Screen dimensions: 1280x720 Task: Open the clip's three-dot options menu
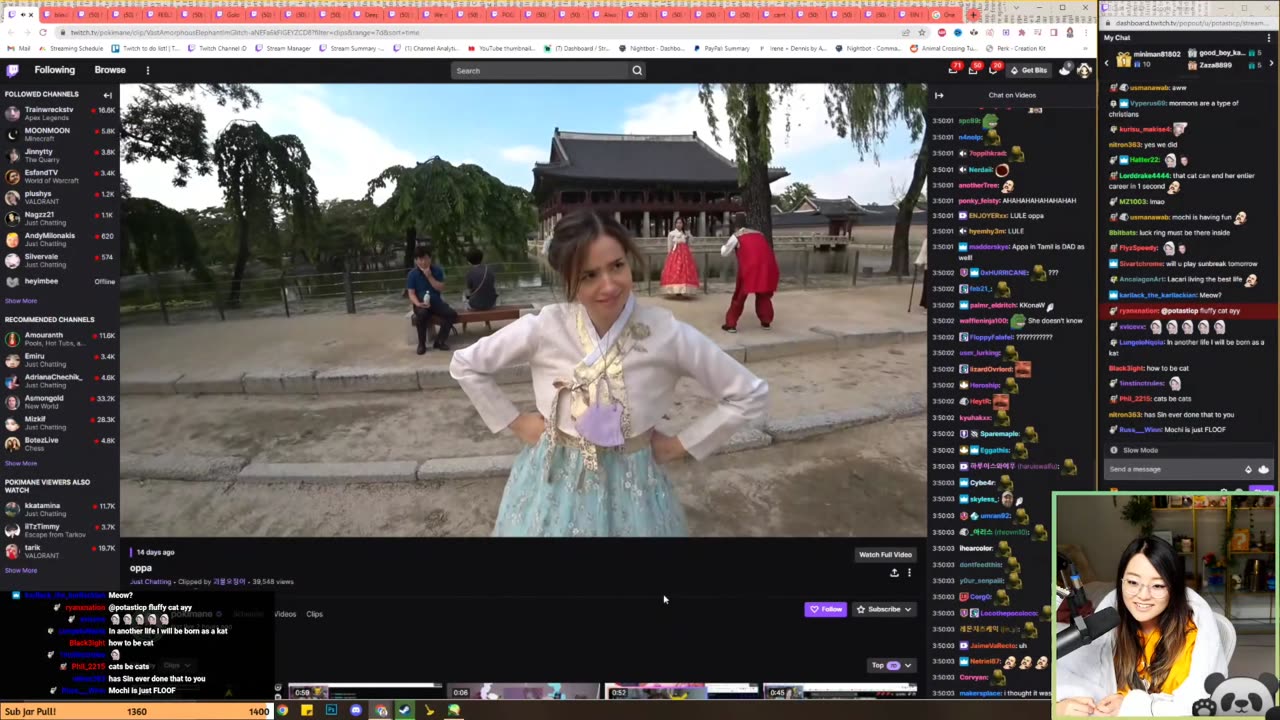click(909, 573)
